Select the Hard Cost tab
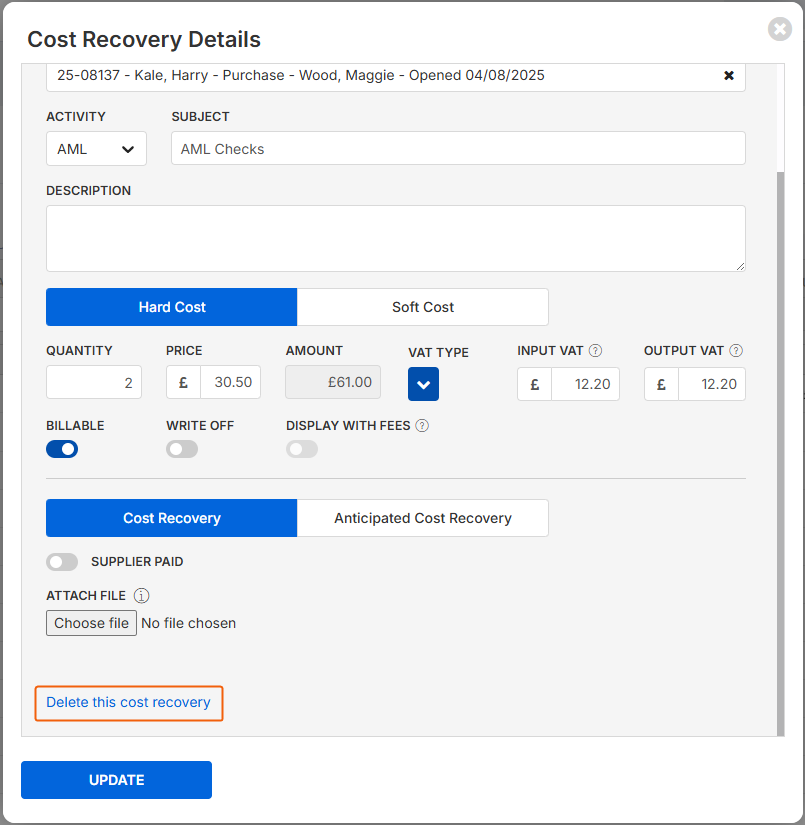 (172, 307)
